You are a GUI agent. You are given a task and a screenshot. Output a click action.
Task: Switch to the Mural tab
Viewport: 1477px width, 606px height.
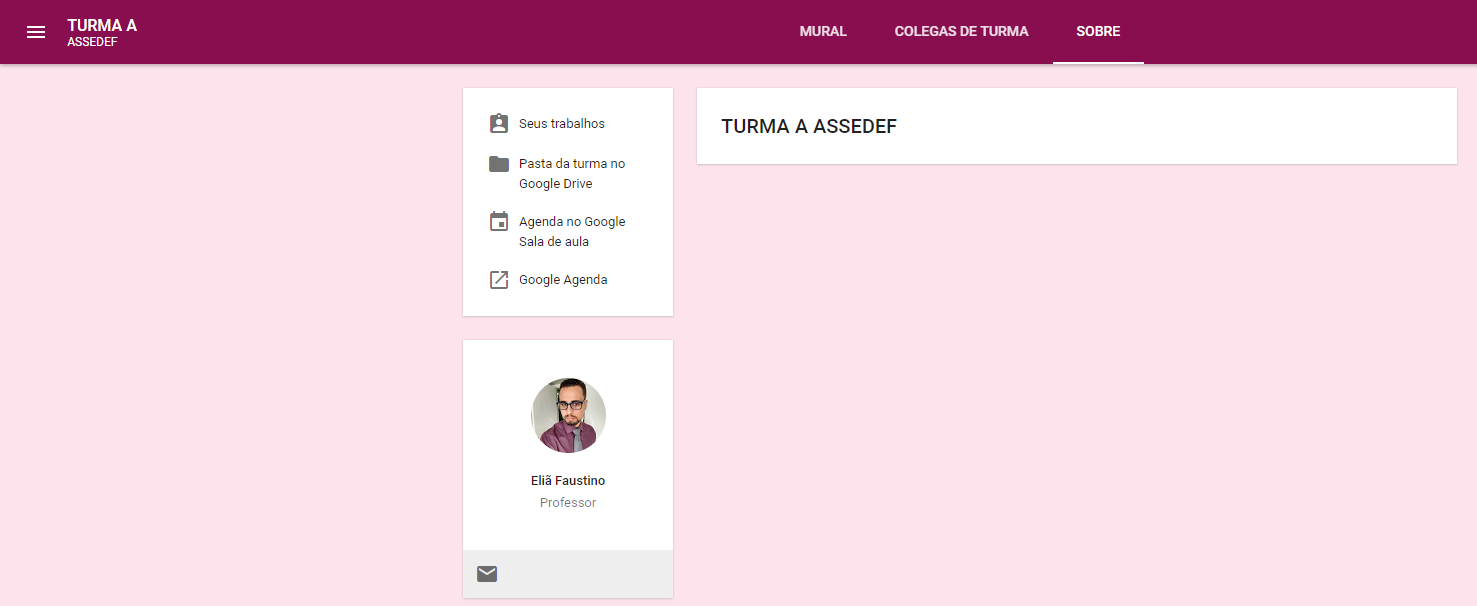[823, 32]
